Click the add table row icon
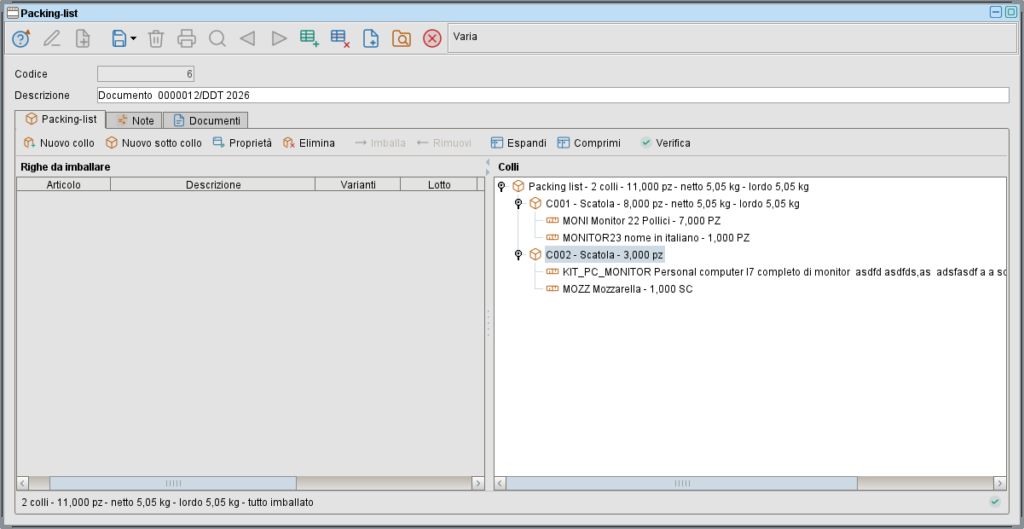 [310, 39]
